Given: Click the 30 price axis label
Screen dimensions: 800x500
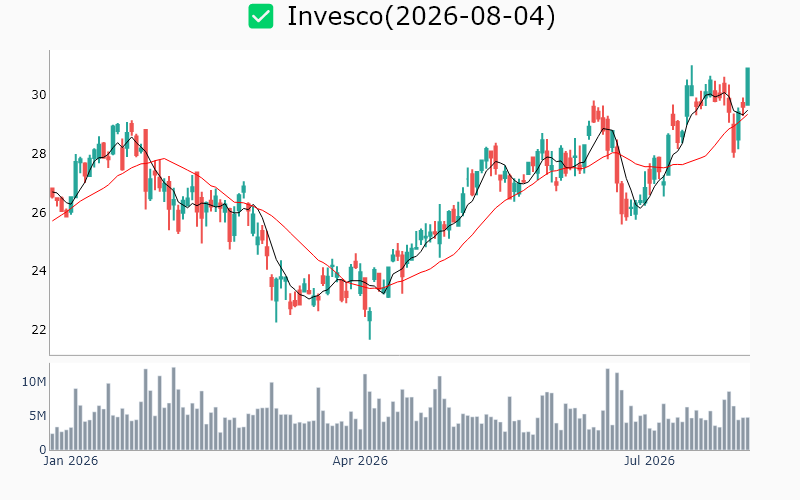Looking at the screenshot, I should click(x=39, y=95).
